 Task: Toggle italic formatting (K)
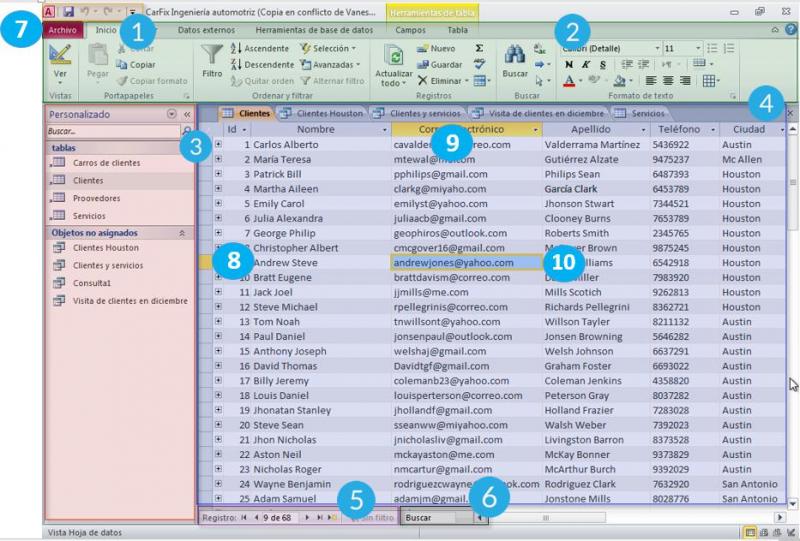coord(585,64)
